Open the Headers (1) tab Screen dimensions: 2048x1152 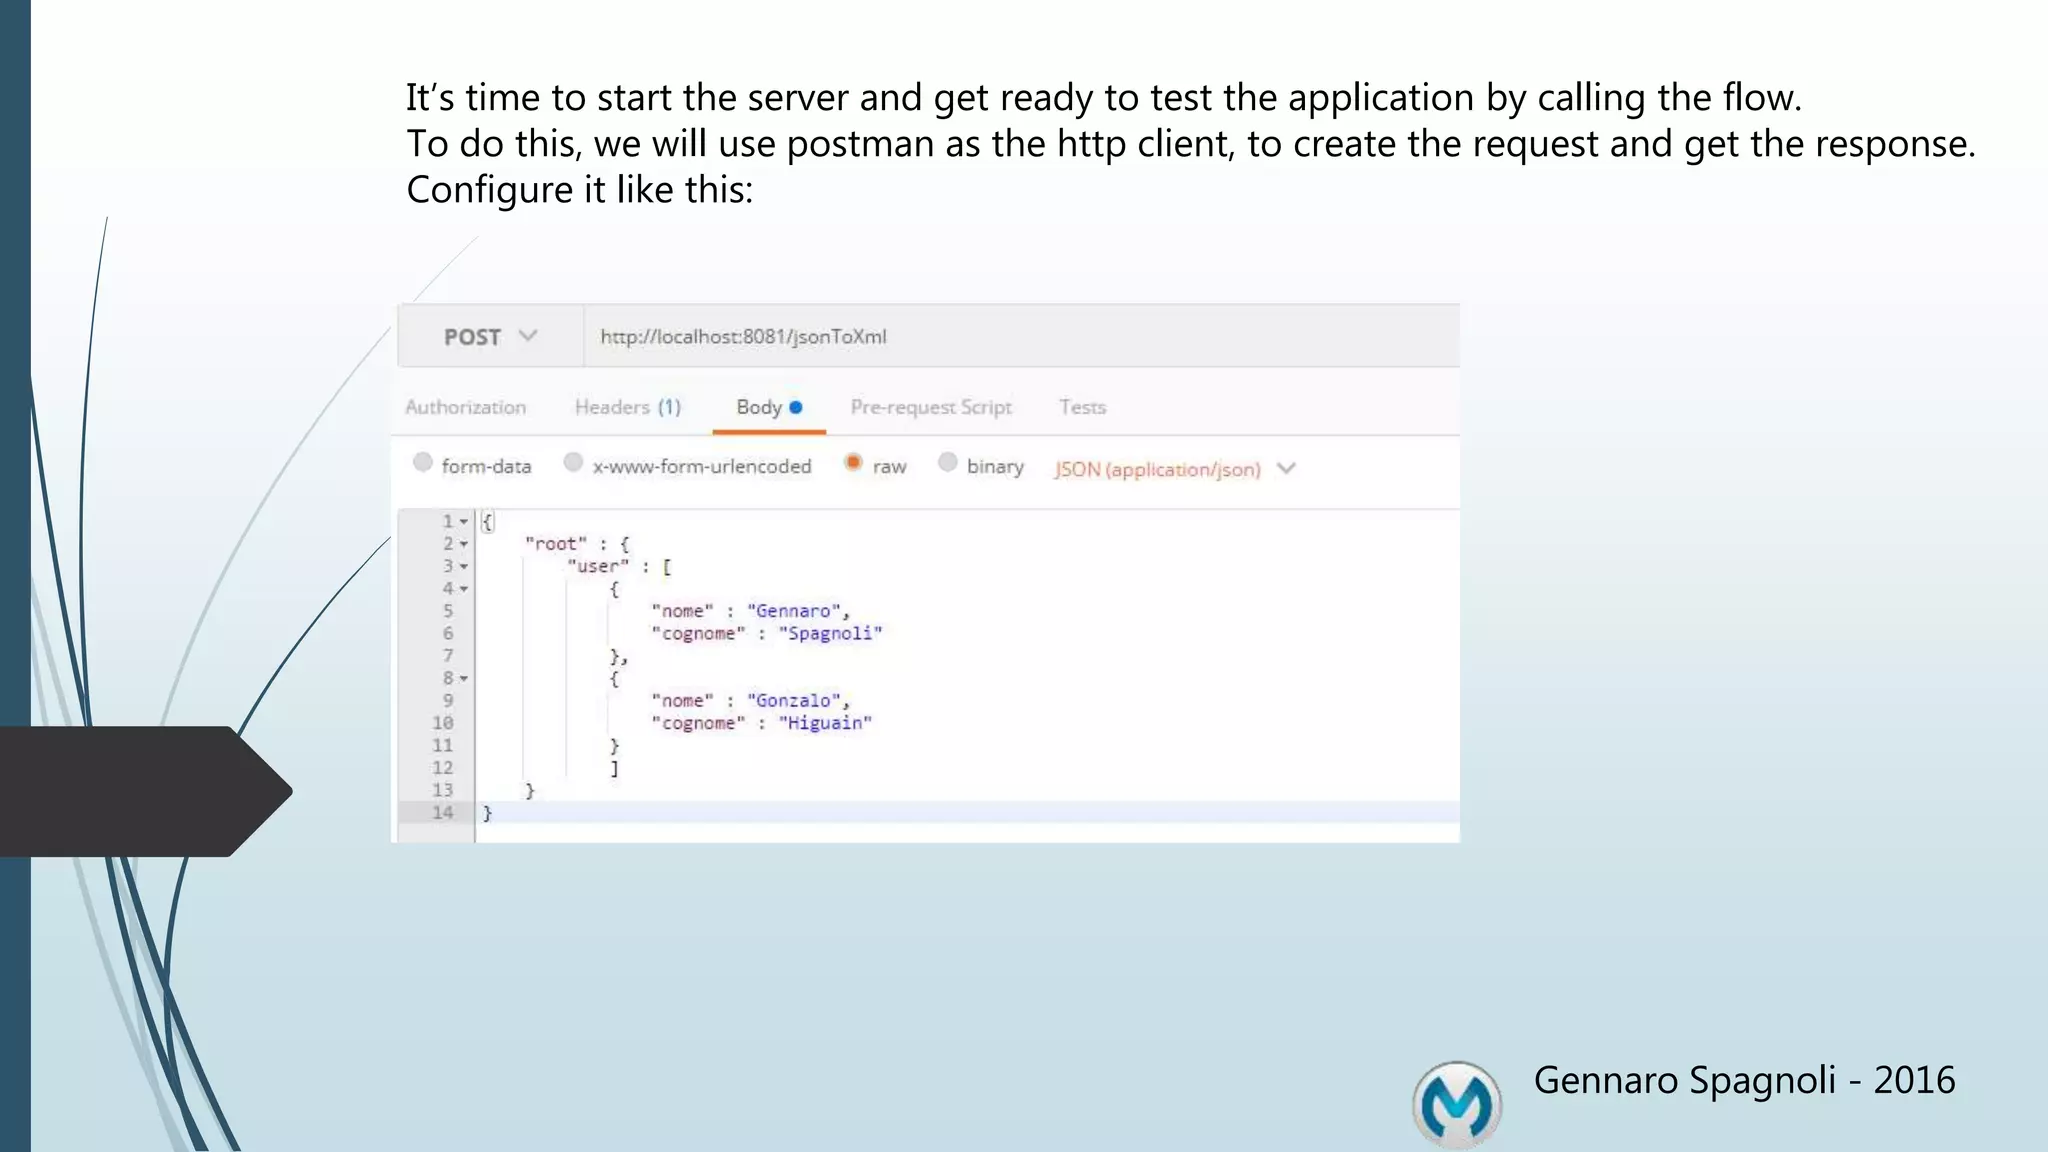pyautogui.click(x=627, y=407)
